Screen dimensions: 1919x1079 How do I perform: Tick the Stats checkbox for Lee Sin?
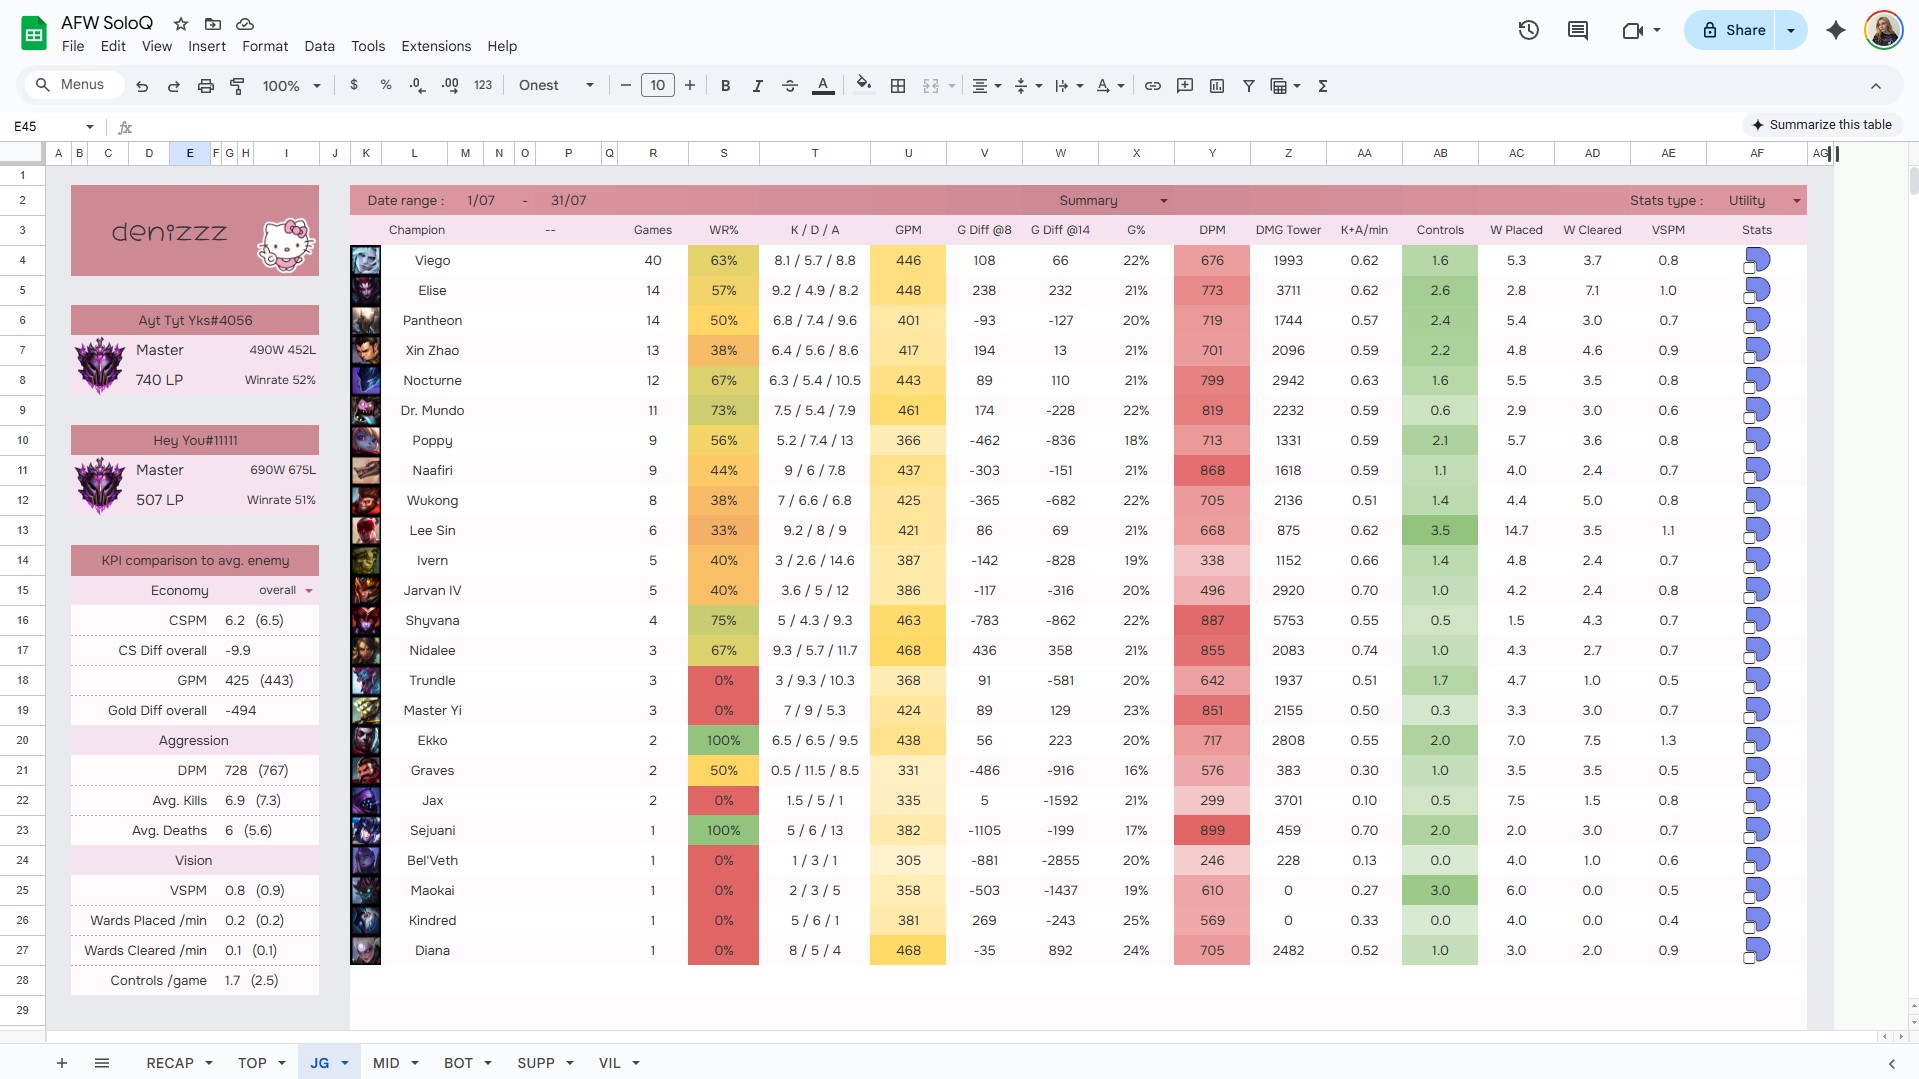(1750, 537)
